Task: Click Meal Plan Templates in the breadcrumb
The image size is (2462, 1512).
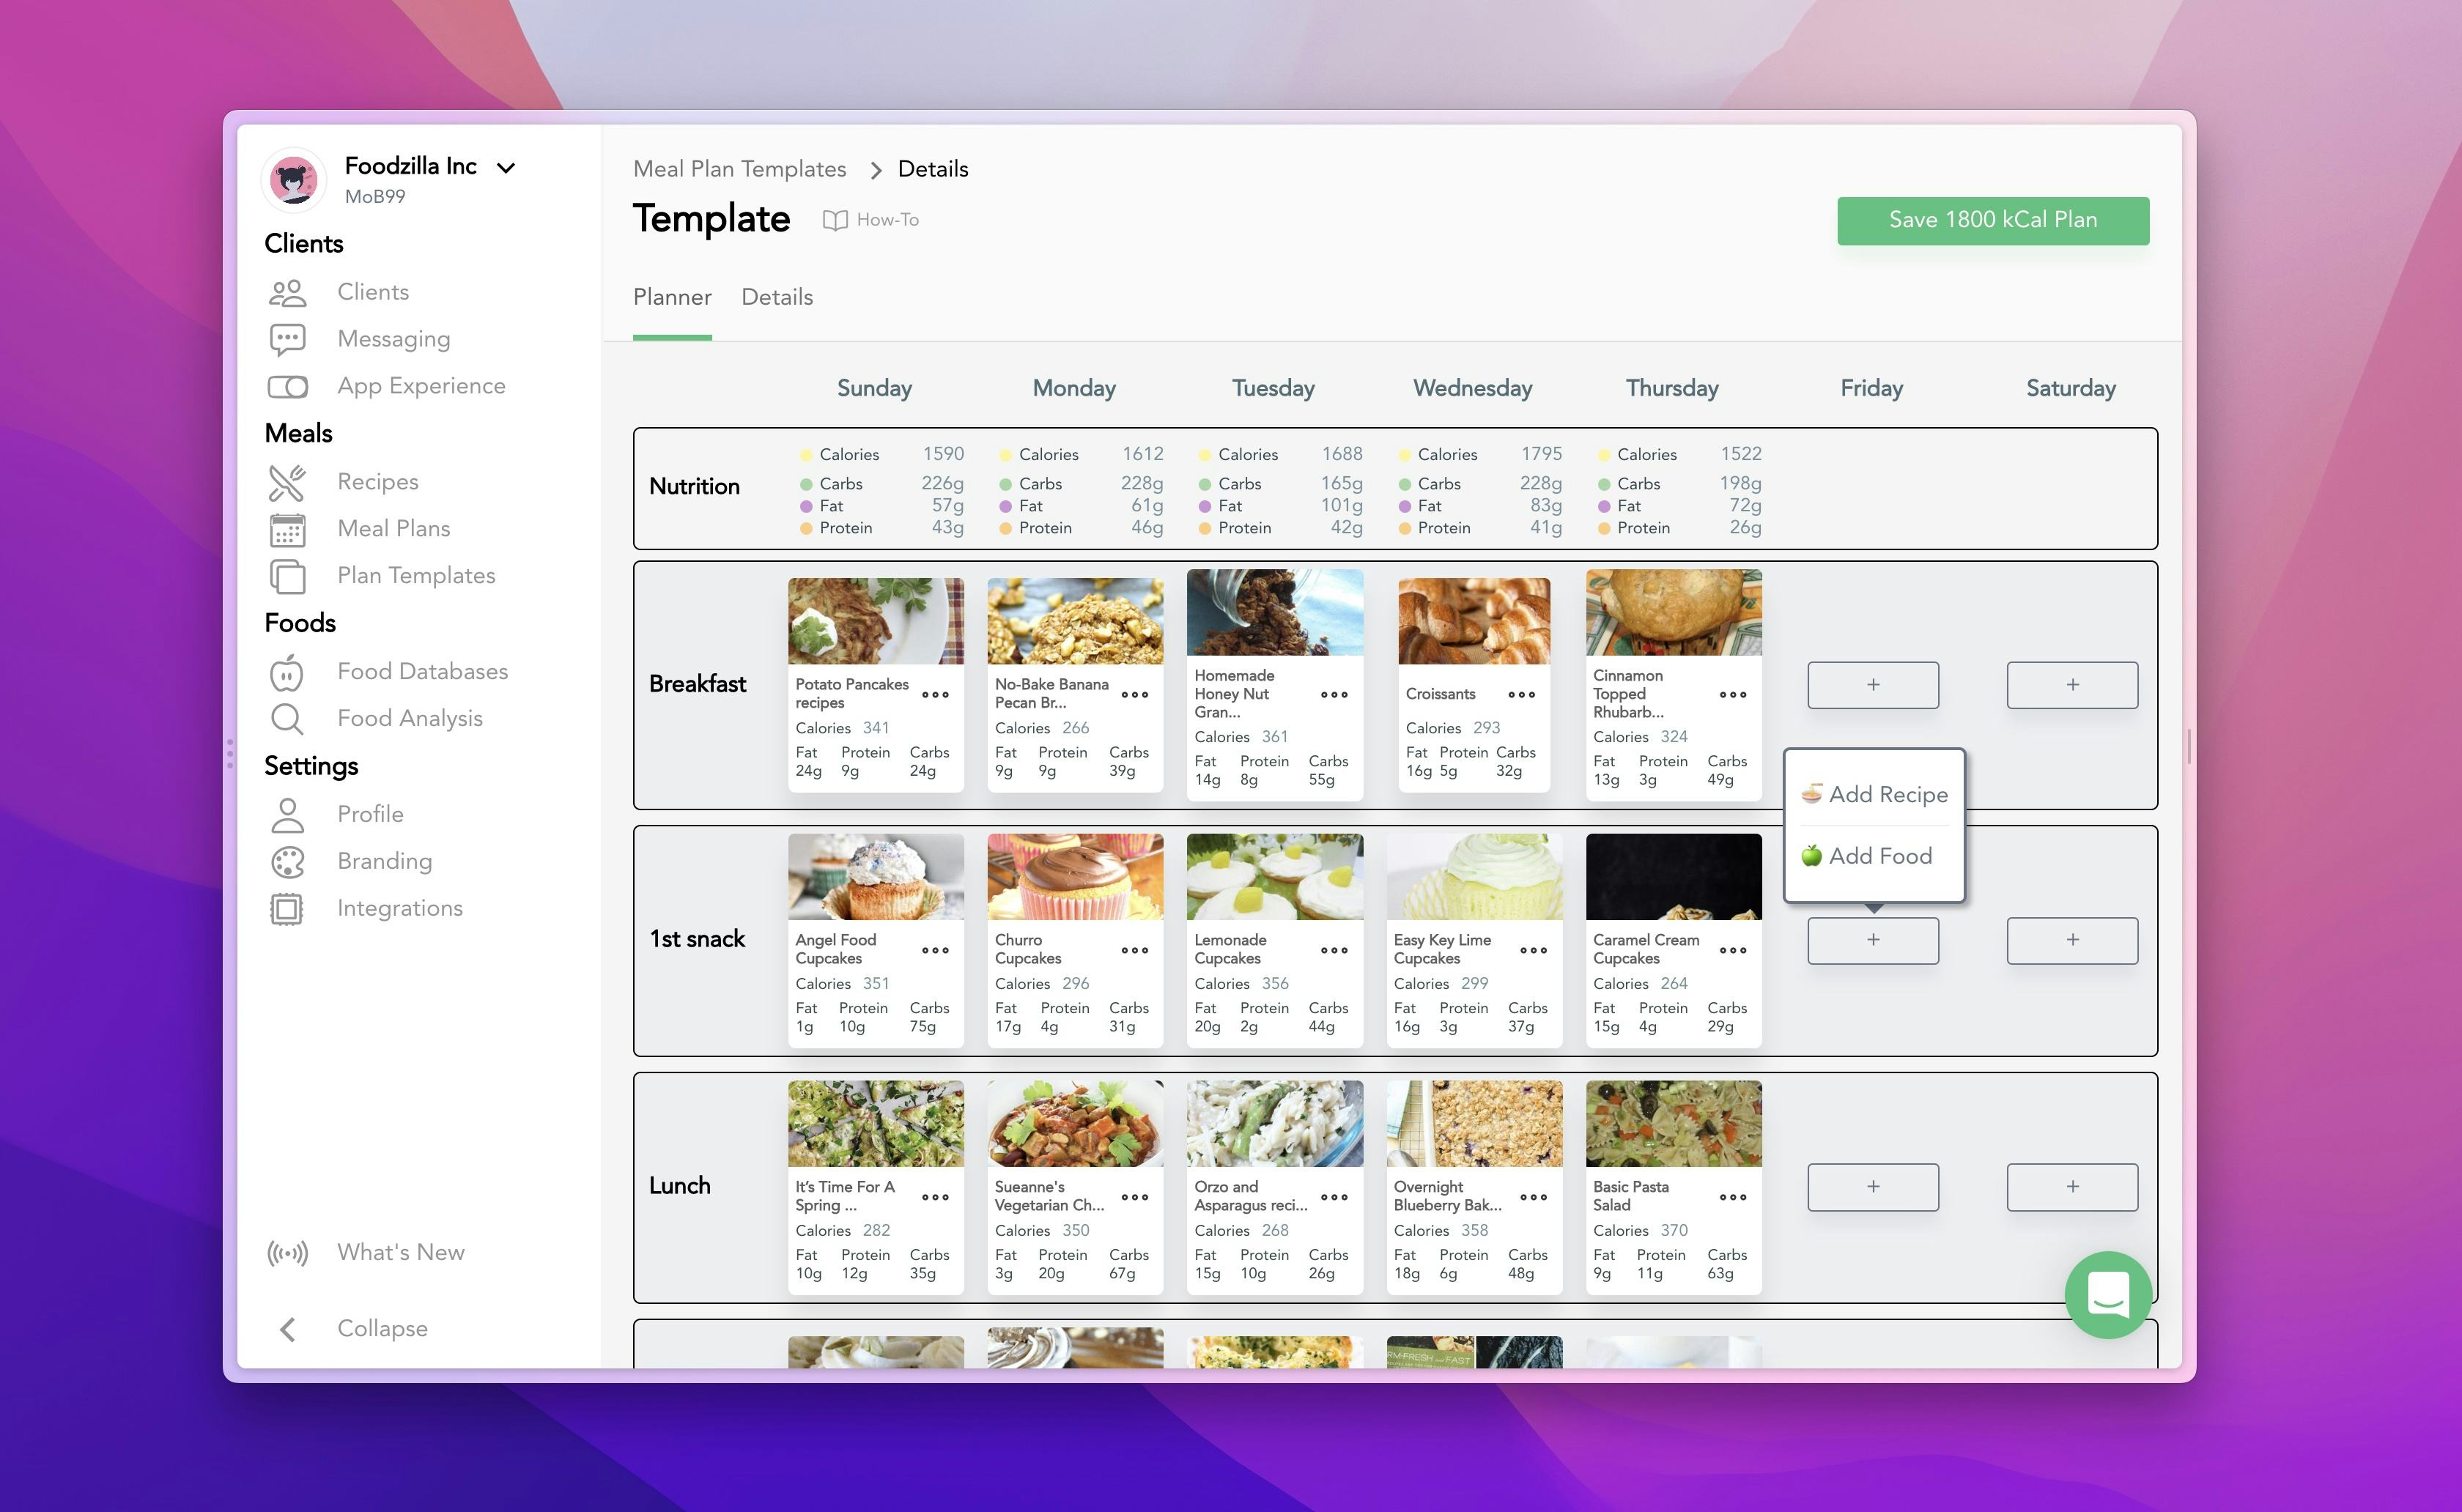Action: click(739, 169)
